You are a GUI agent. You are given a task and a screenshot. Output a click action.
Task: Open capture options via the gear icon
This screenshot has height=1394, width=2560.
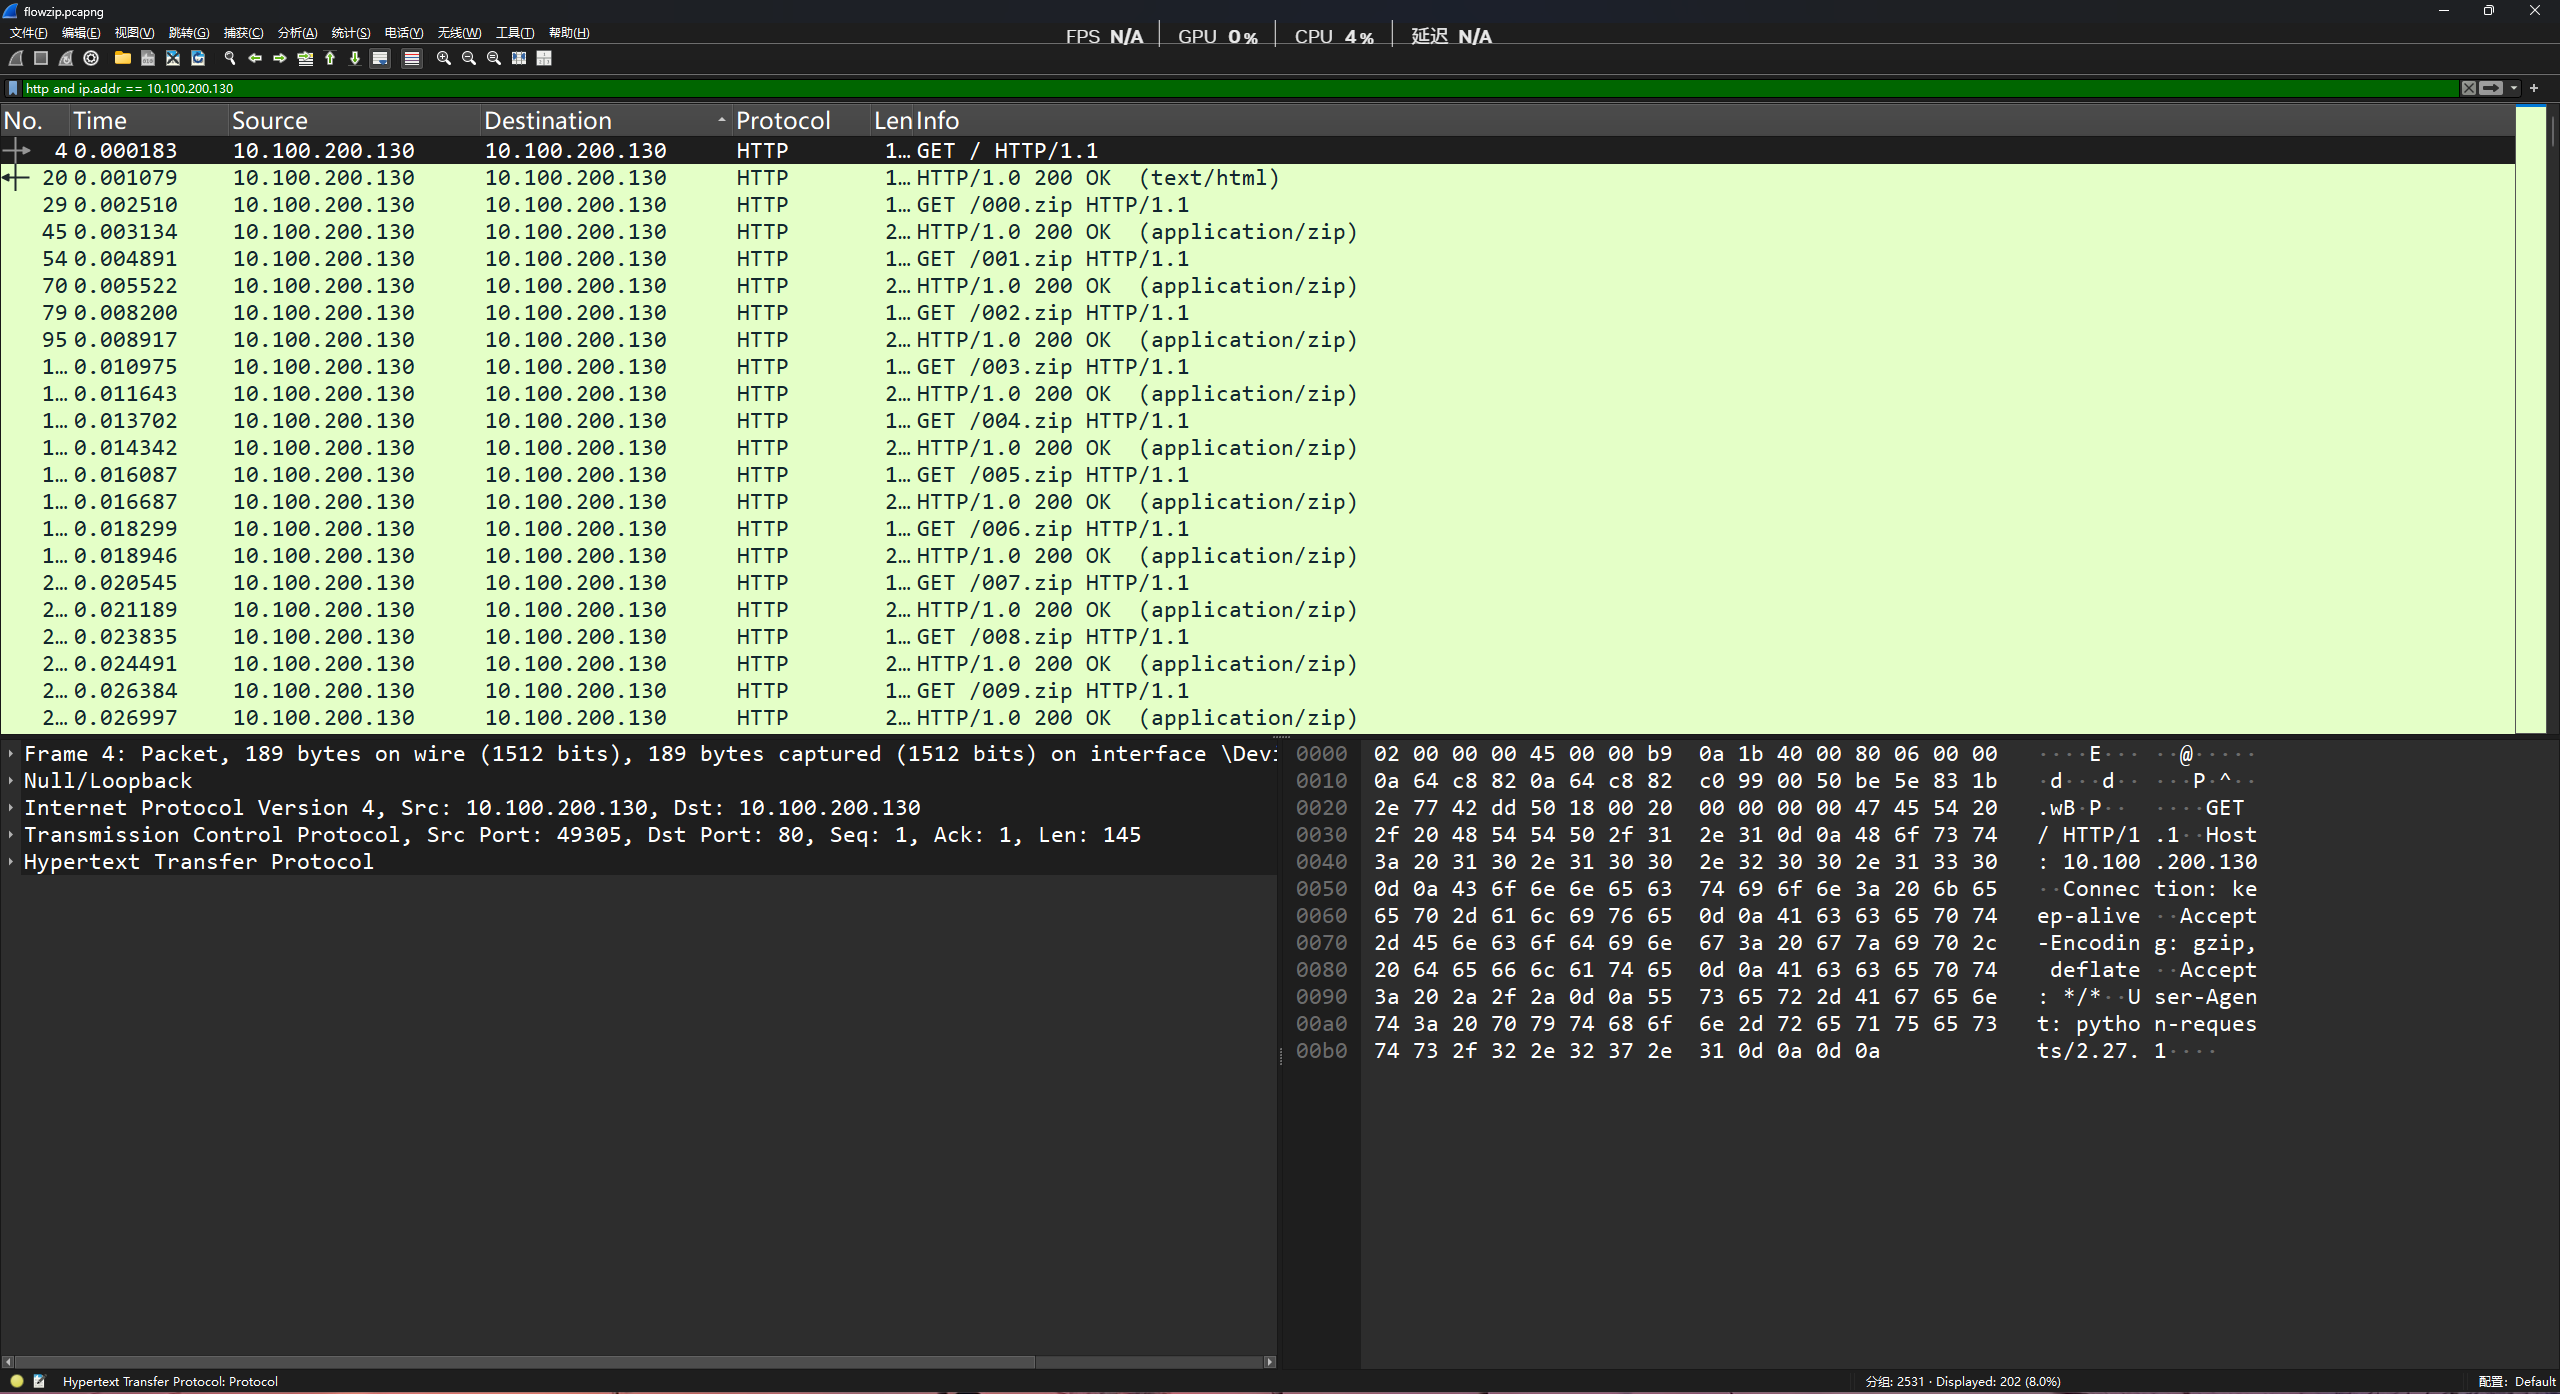pyautogui.click(x=91, y=58)
